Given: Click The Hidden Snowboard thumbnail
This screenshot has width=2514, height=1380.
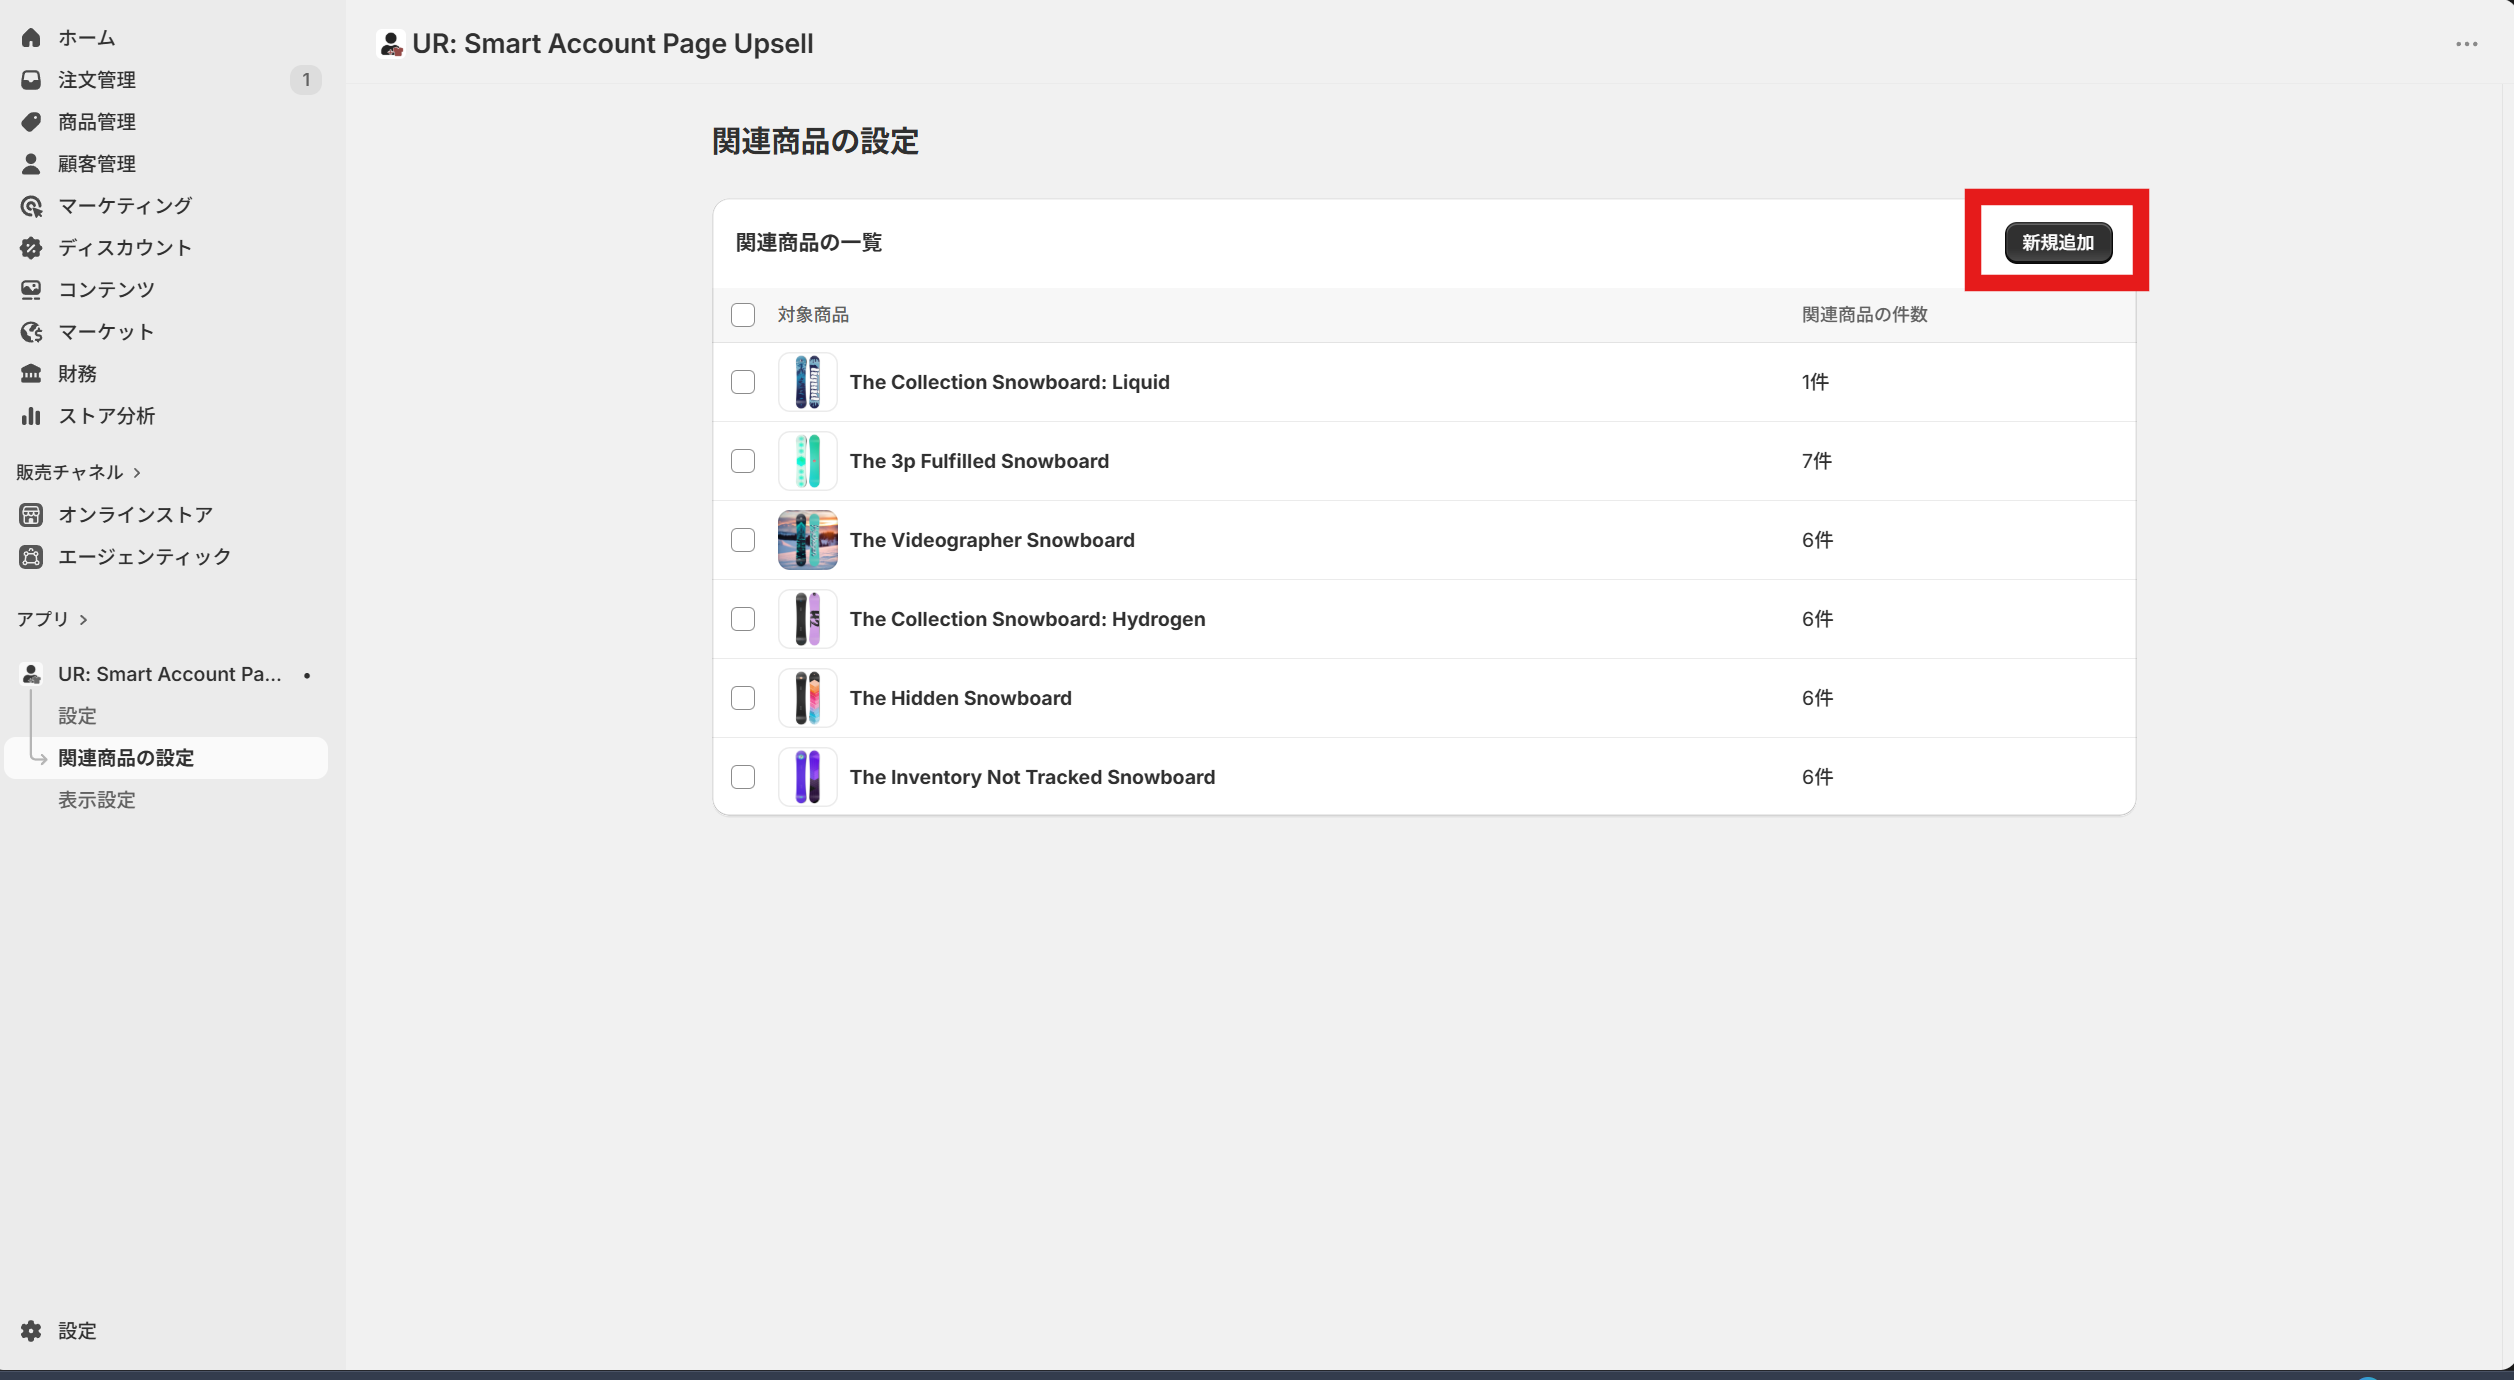Looking at the screenshot, I should pyautogui.click(x=808, y=698).
